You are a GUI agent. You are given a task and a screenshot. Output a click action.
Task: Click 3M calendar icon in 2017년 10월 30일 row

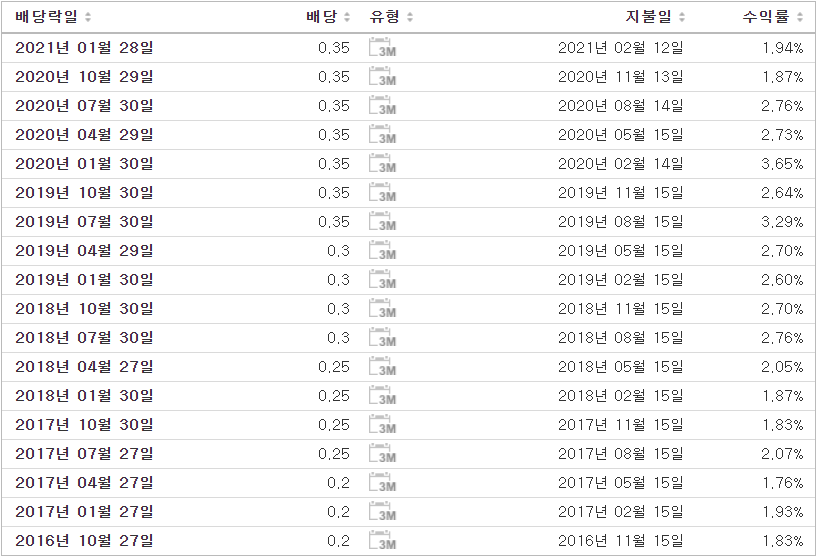[382, 425]
